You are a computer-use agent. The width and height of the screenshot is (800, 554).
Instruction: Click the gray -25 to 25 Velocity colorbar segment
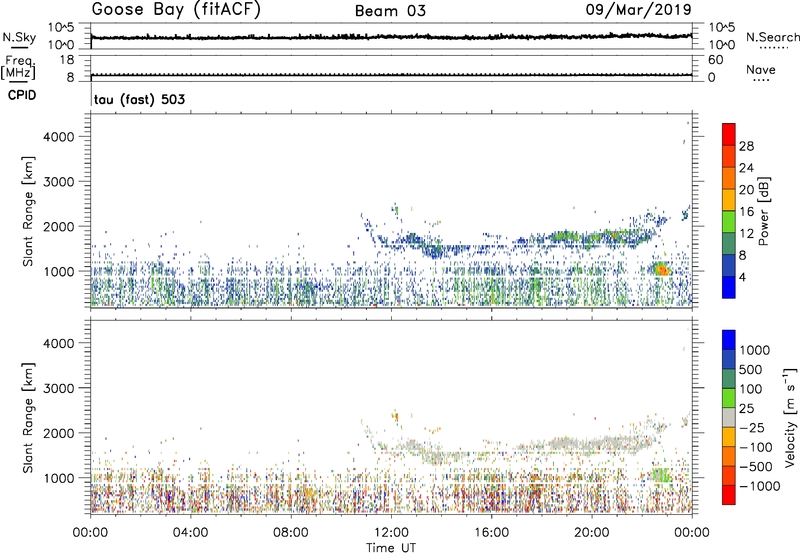(x=729, y=417)
